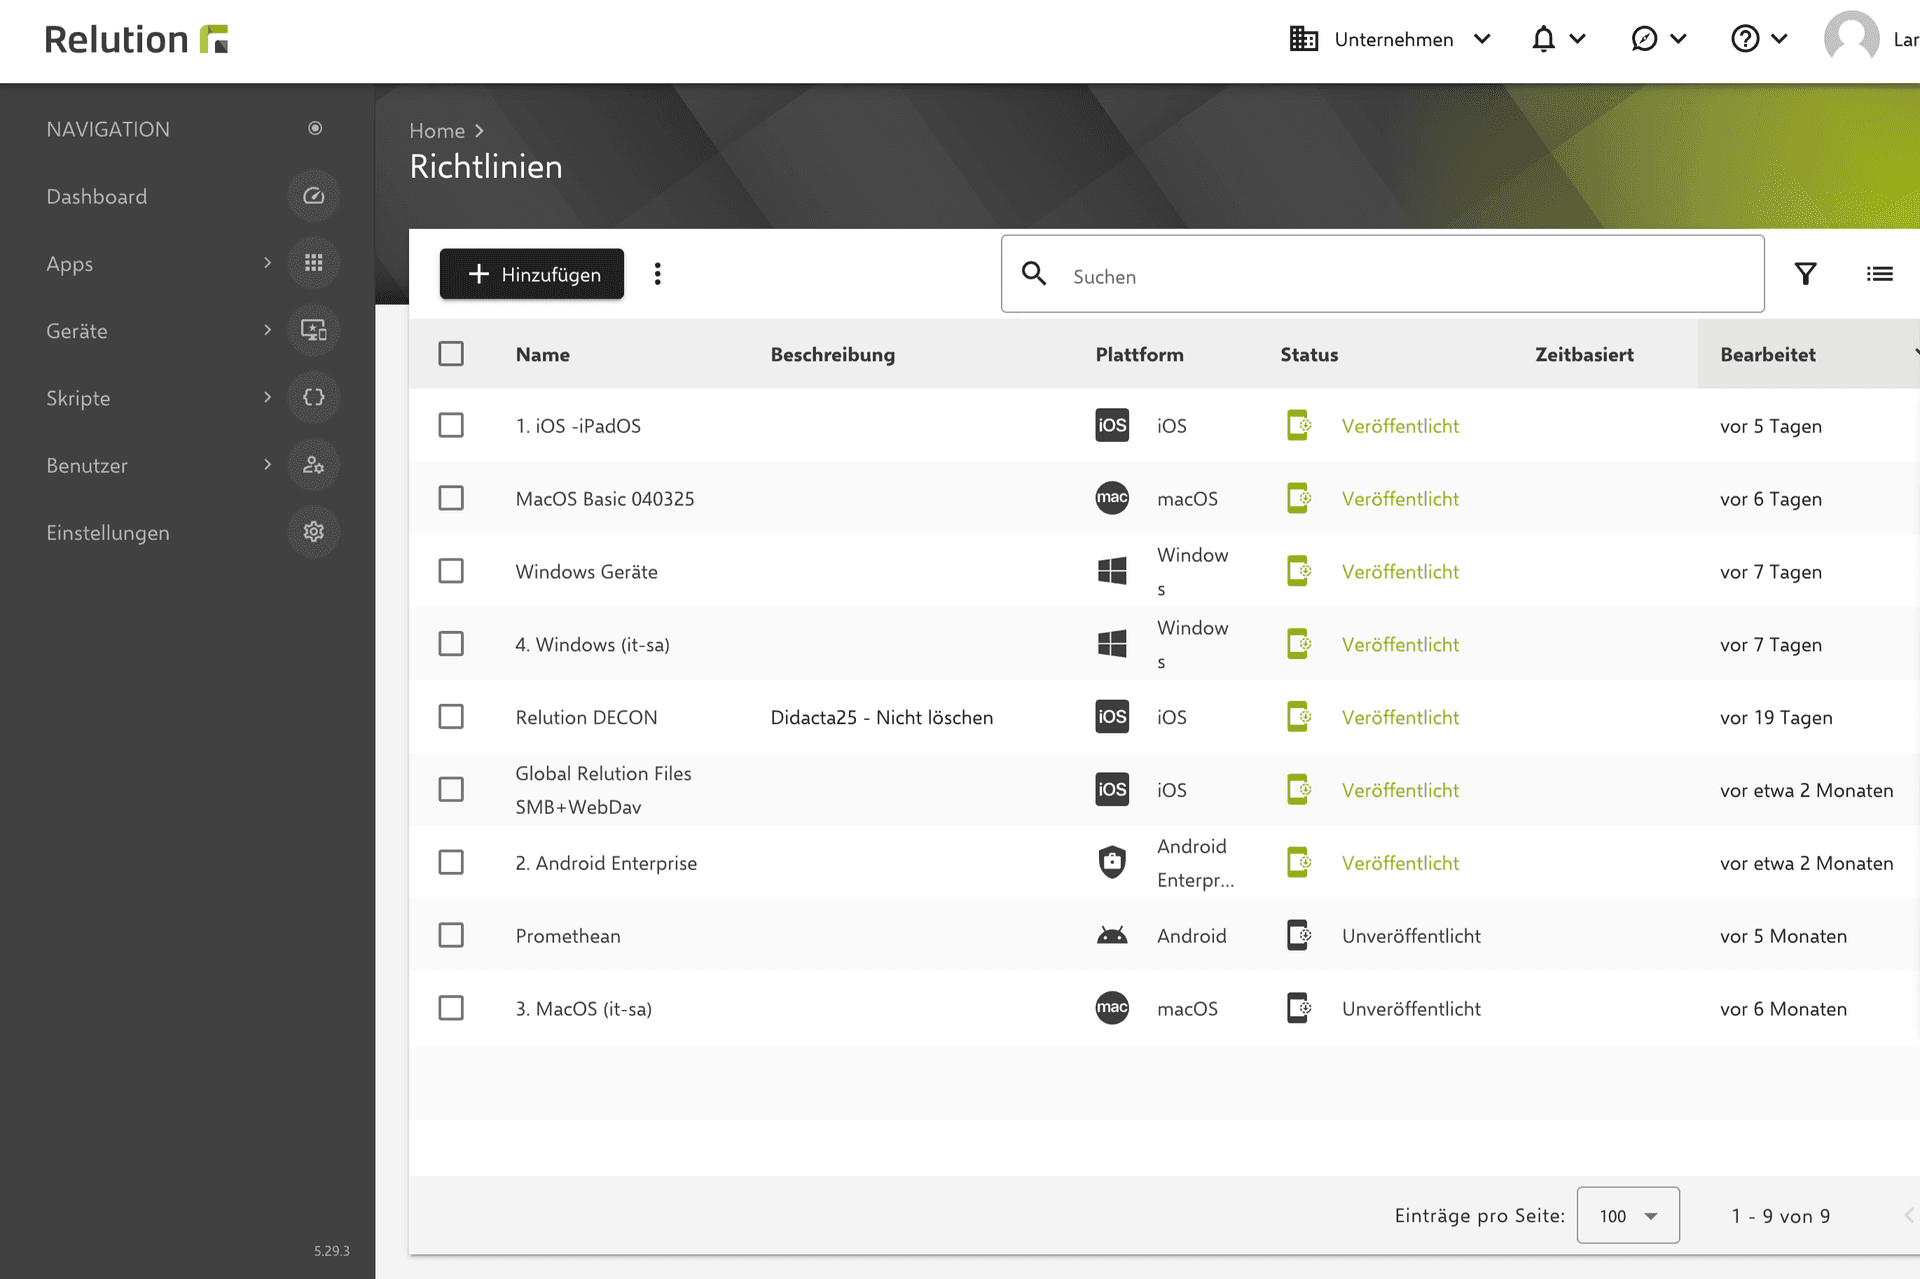Click the user avatar icon
The image size is (1920, 1279).
1851,39
